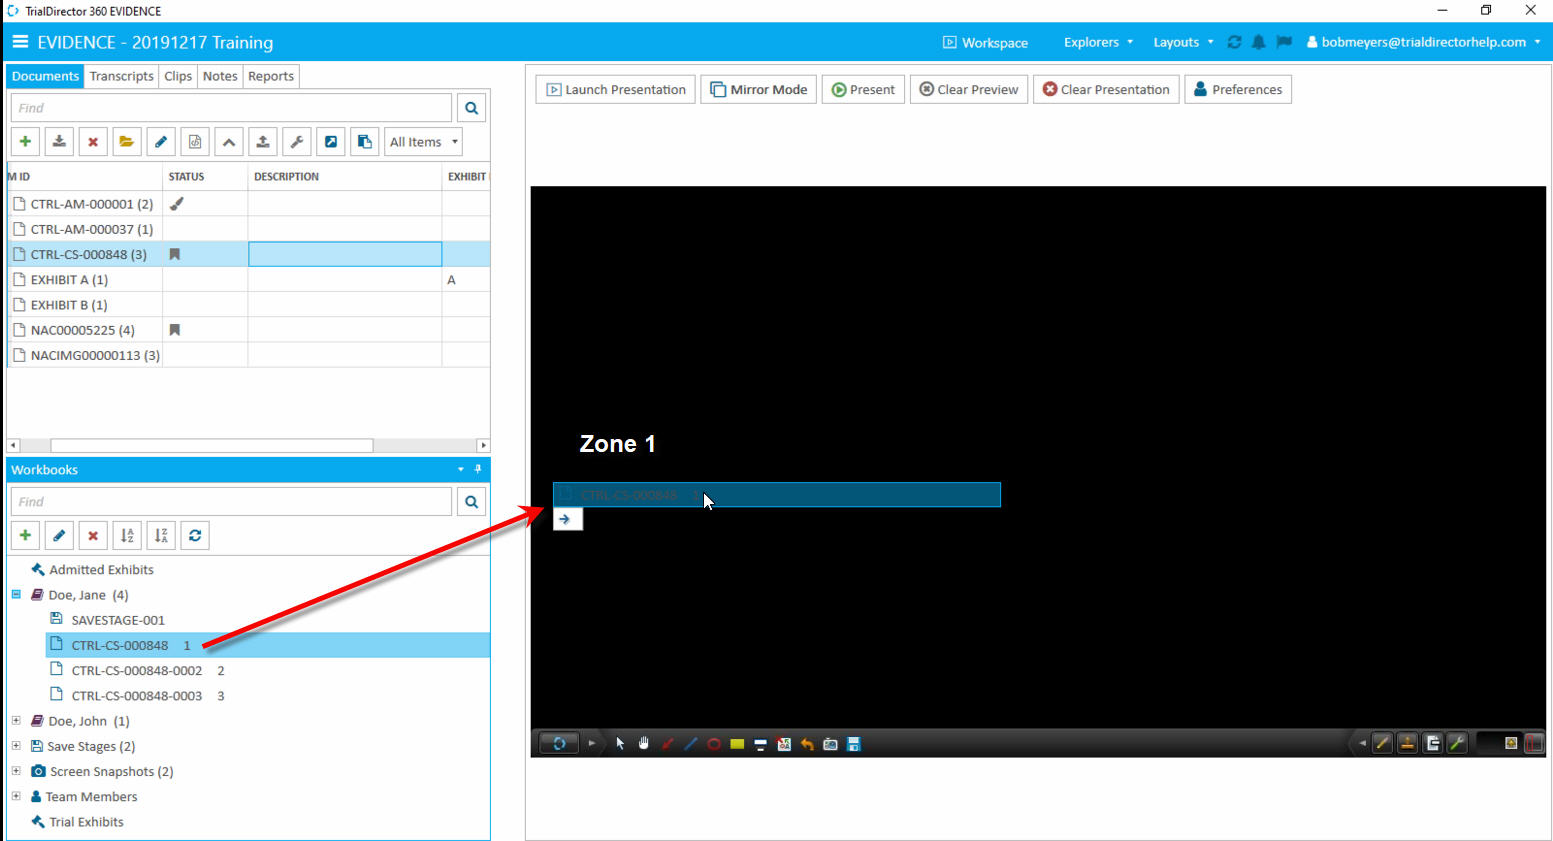The image size is (1553, 841).
Task: Click the rotate toggle button in presentation toolbar
Action: click(559, 743)
